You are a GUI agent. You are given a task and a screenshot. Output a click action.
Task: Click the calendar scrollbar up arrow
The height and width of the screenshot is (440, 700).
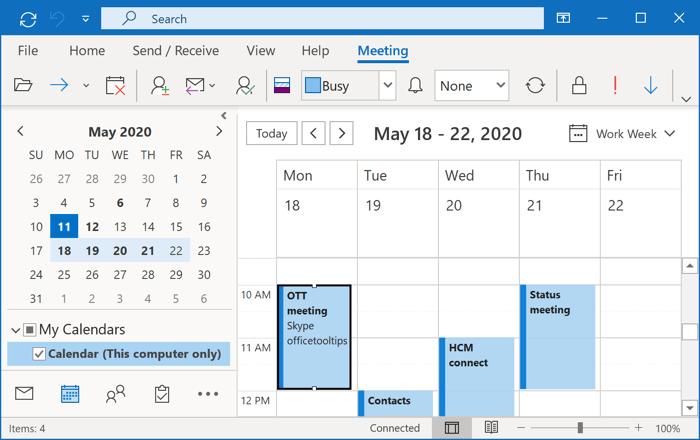690,266
